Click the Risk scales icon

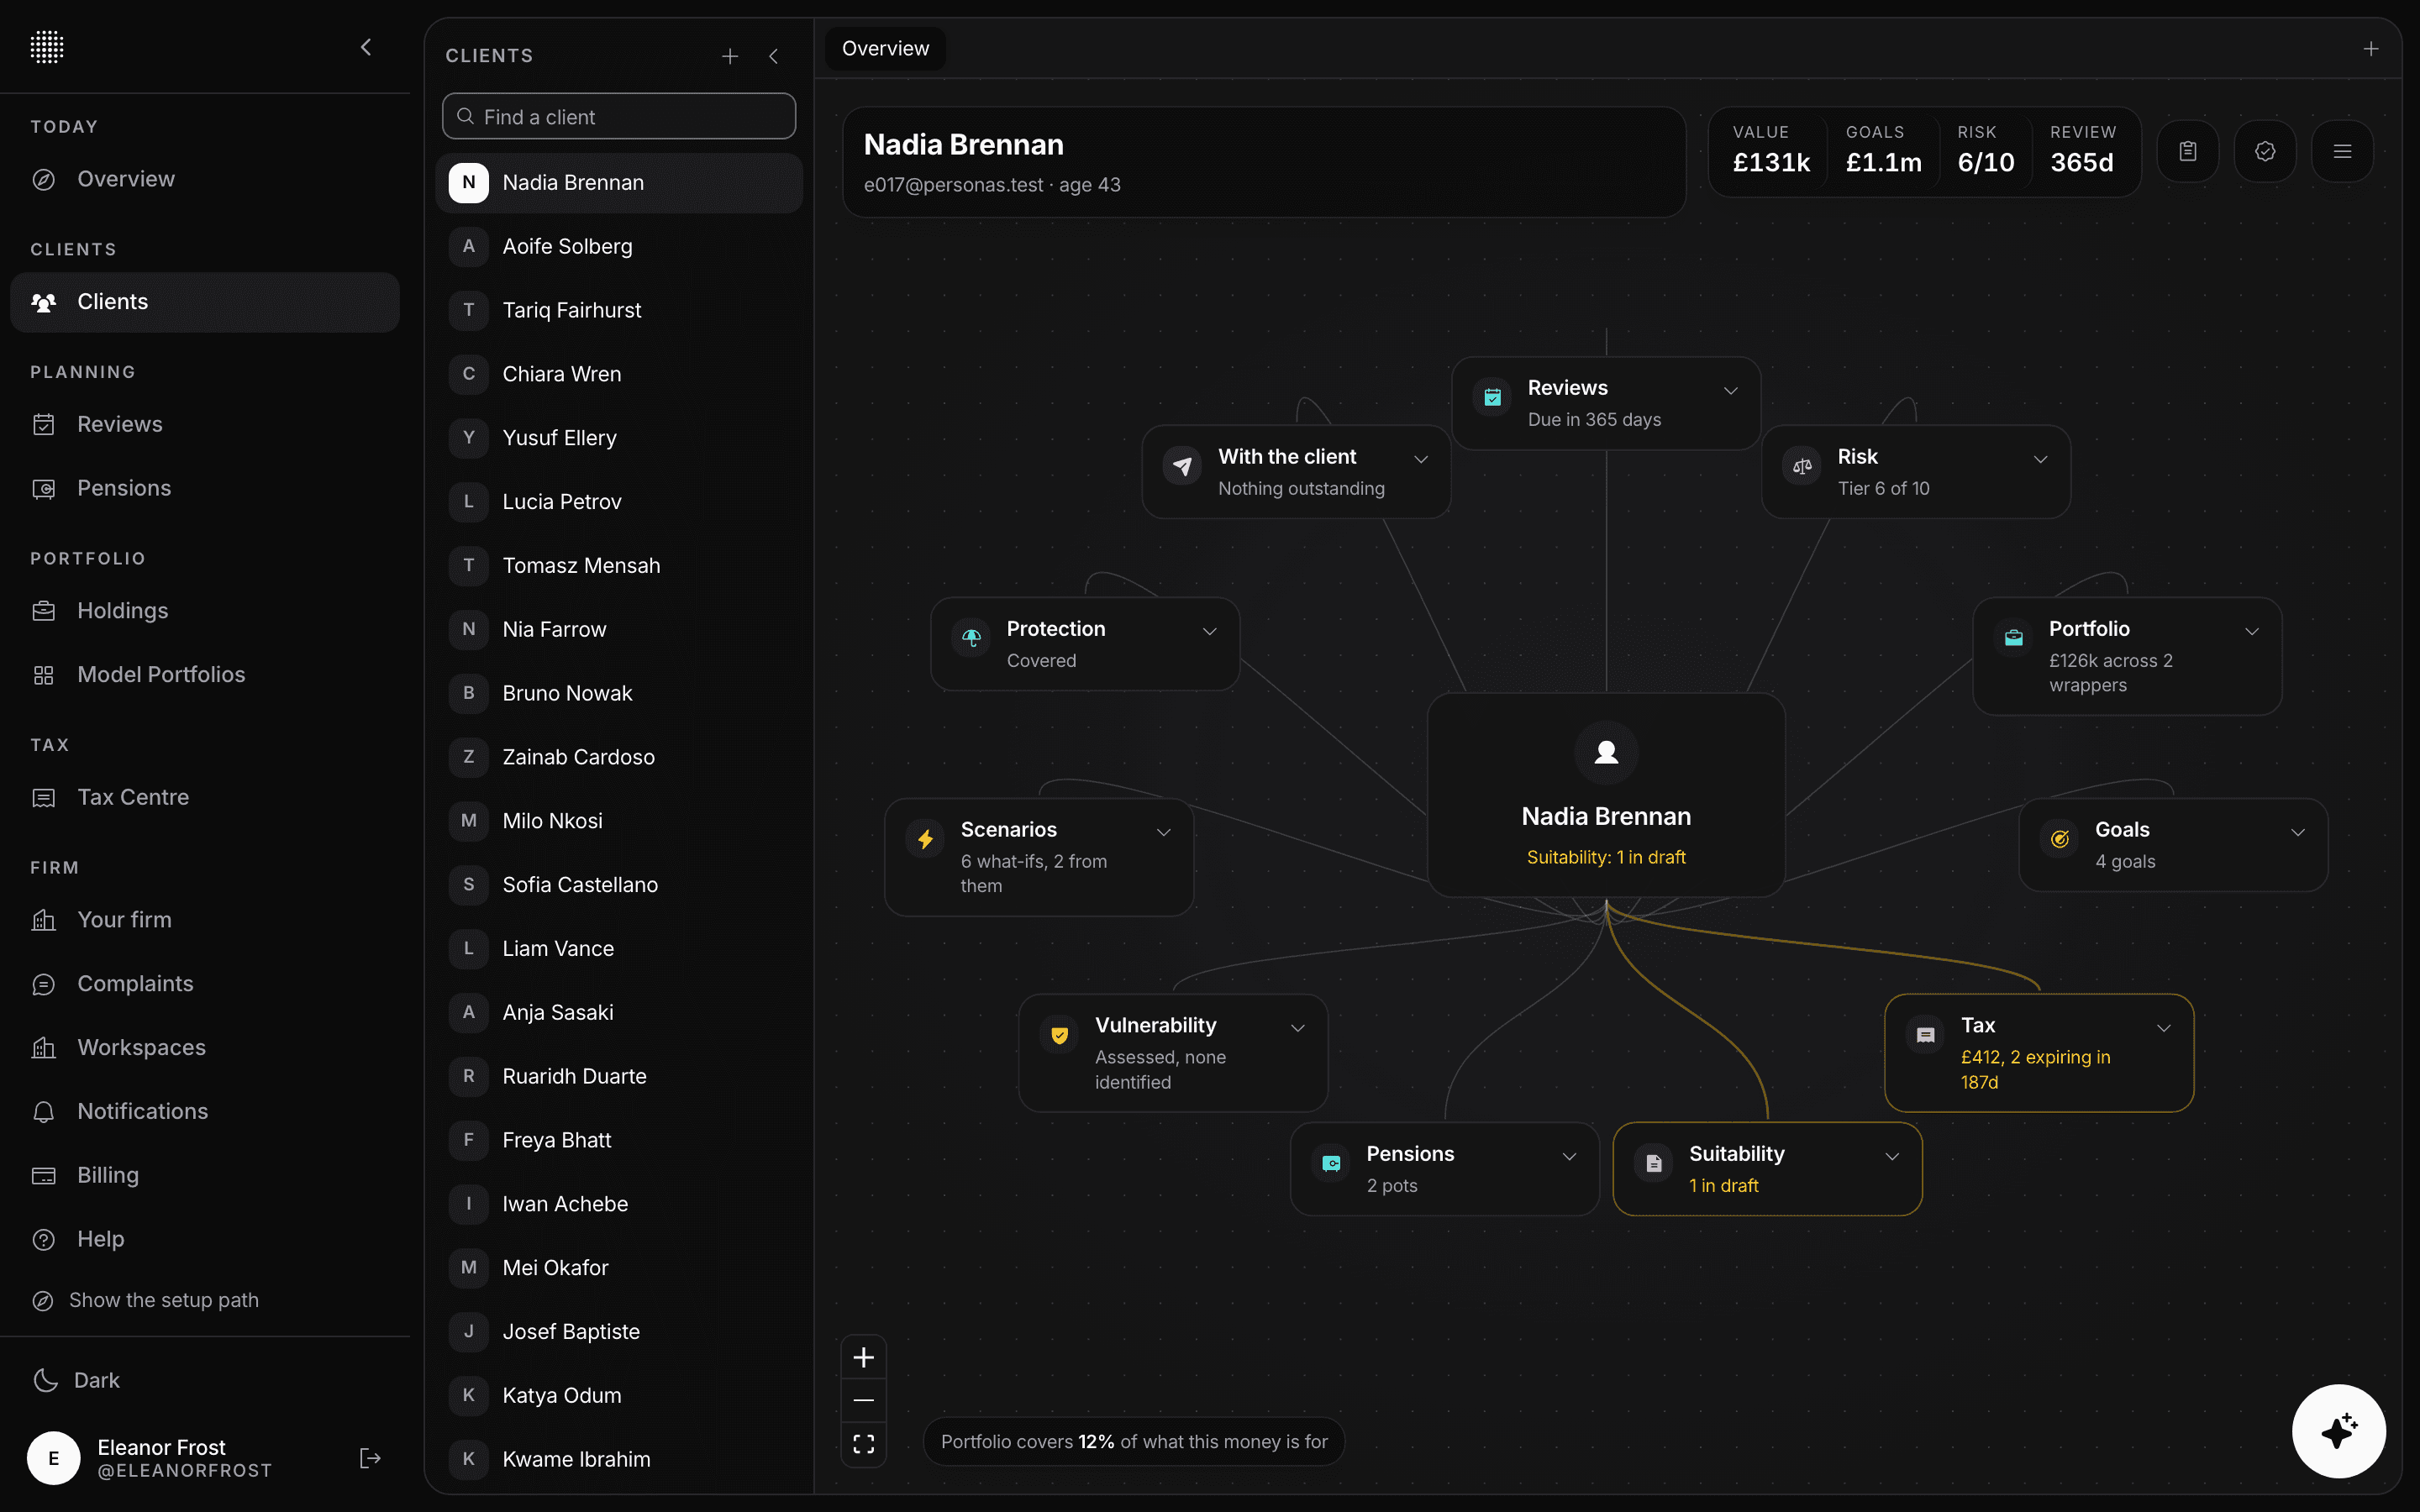(1802, 466)
